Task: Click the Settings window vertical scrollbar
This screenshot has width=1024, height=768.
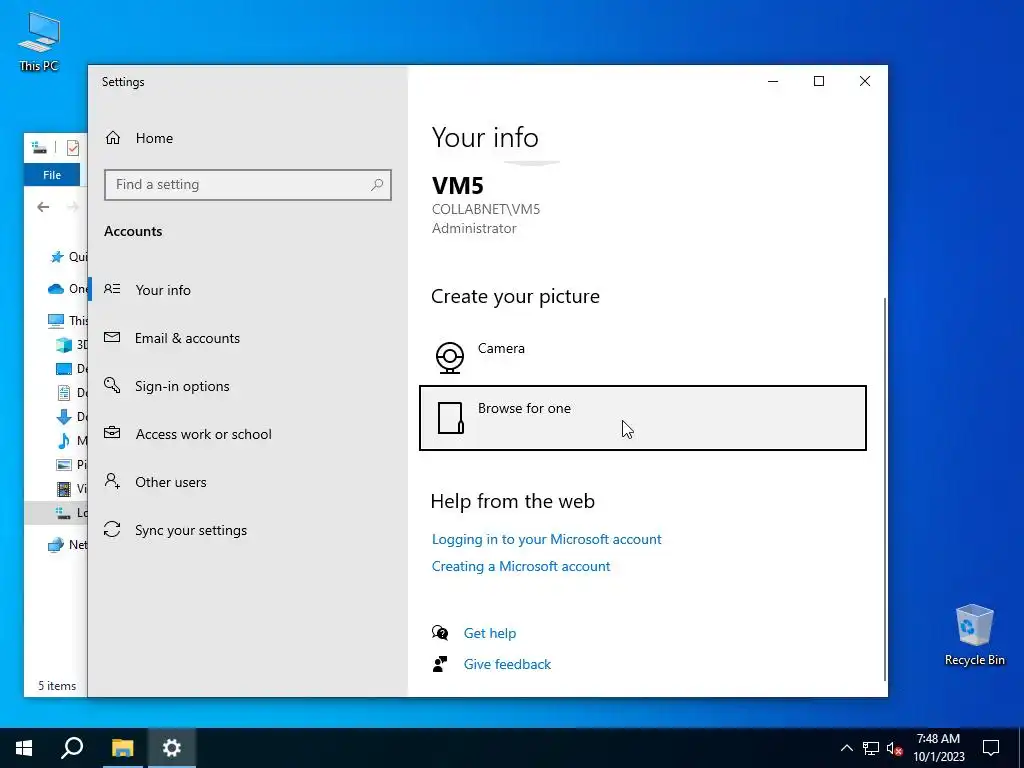Action: click(885, 488)
